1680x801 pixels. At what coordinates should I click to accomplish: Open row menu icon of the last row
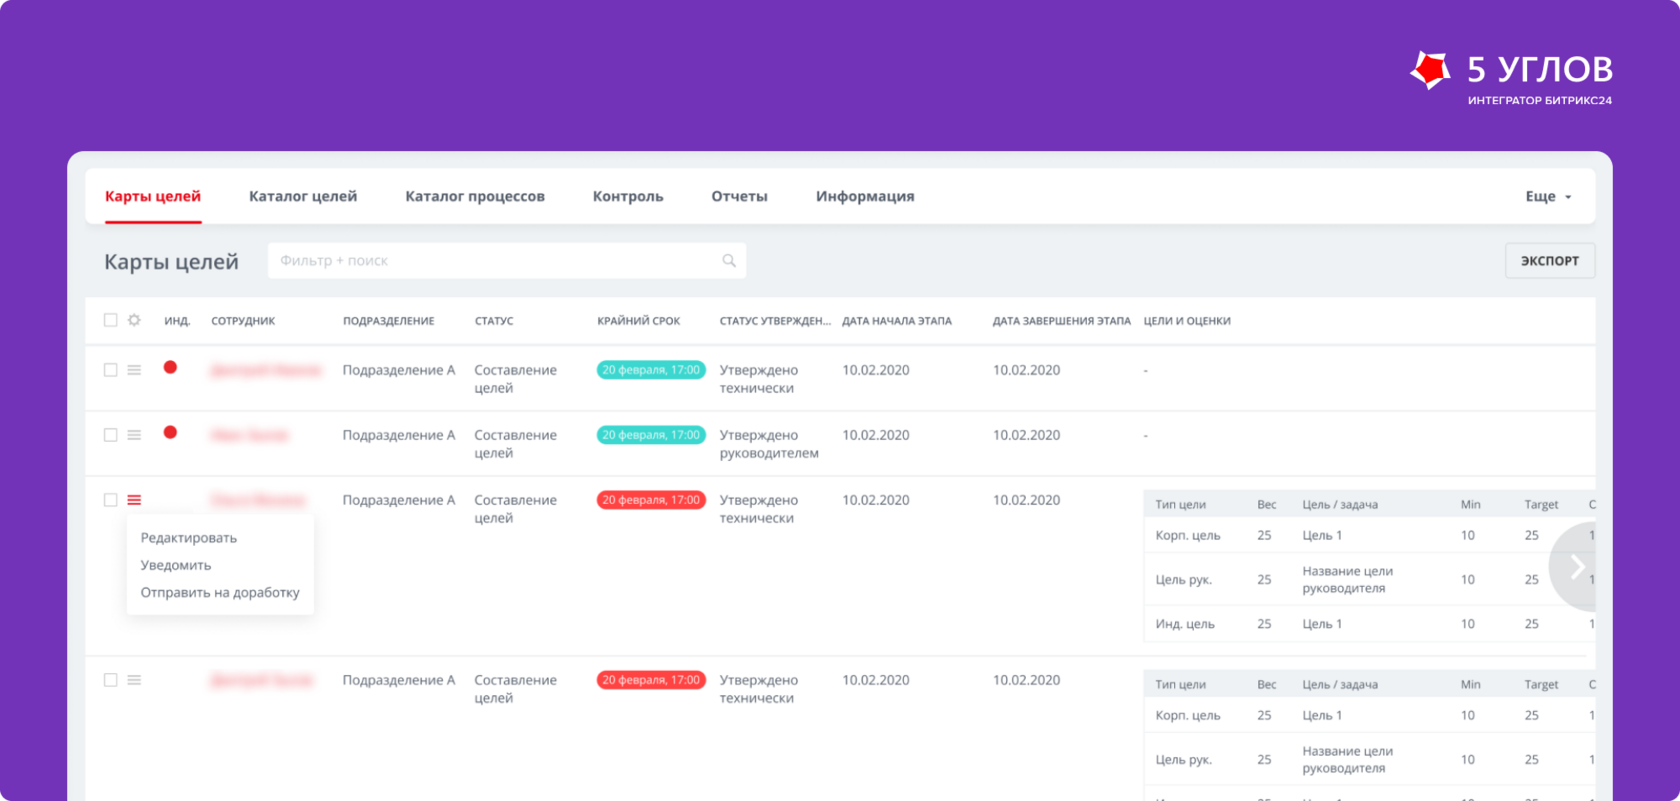134,680
